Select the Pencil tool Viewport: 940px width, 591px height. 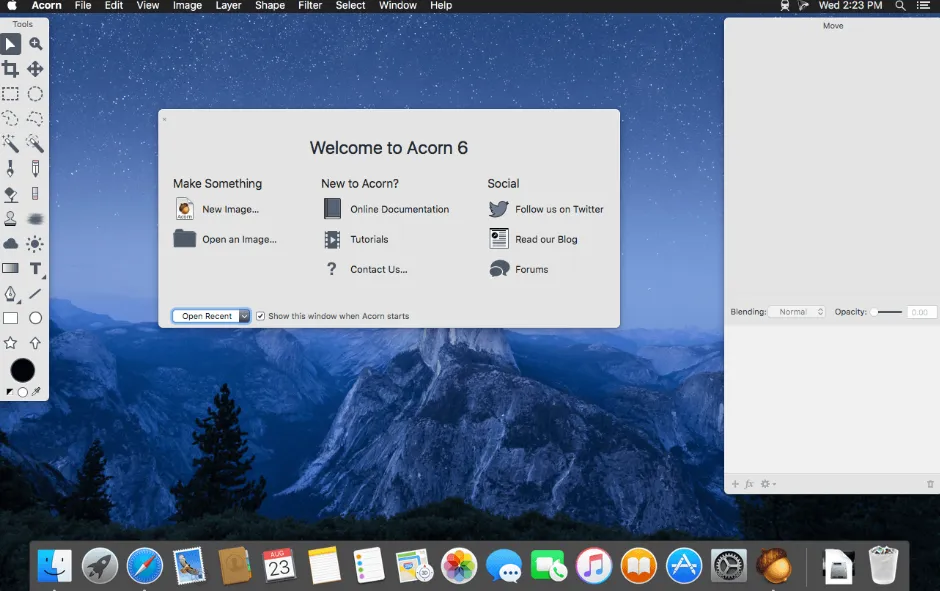coord(35,168)
